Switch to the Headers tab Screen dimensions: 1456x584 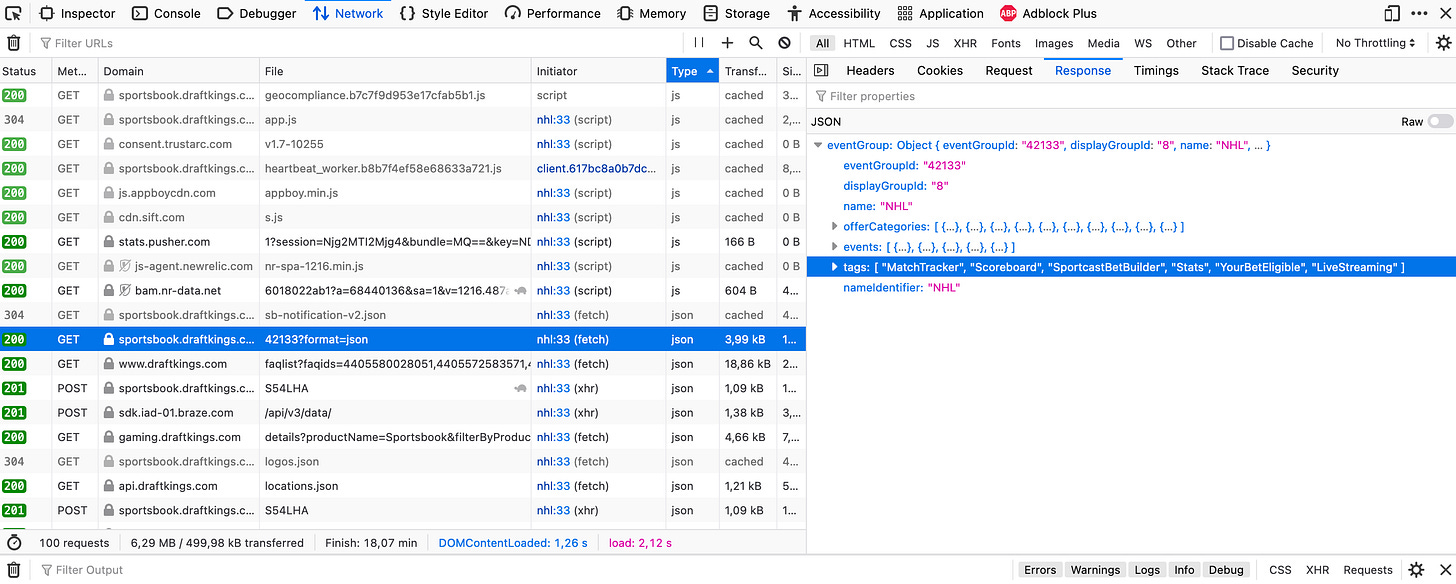[870, 70]
